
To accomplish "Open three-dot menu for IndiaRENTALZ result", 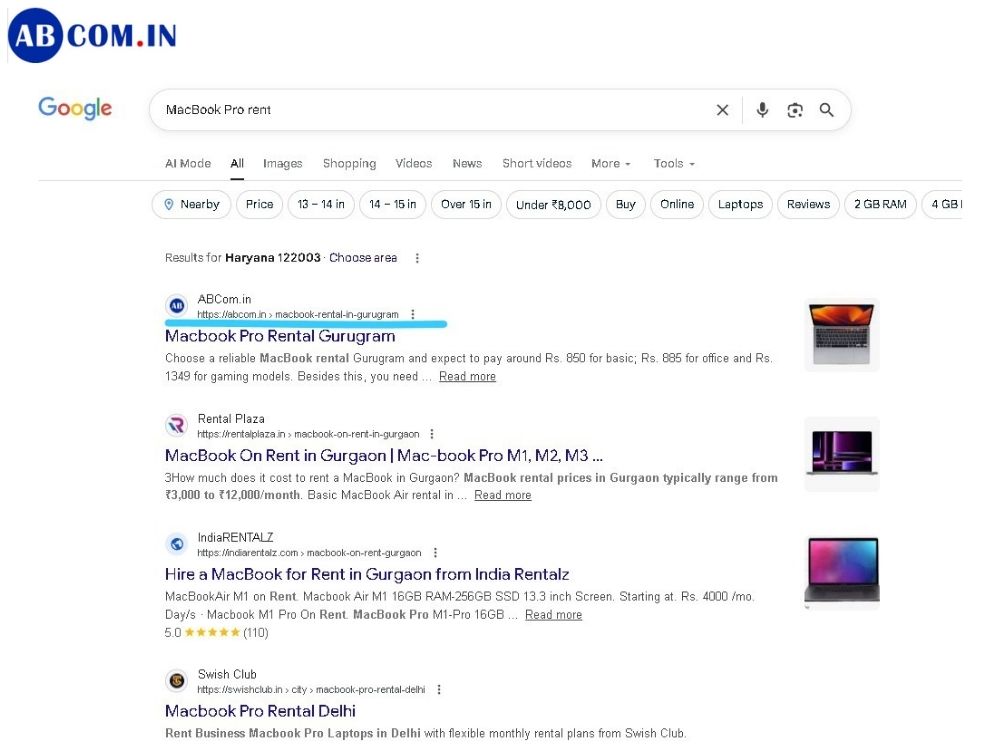I will (x=435, y=552).
